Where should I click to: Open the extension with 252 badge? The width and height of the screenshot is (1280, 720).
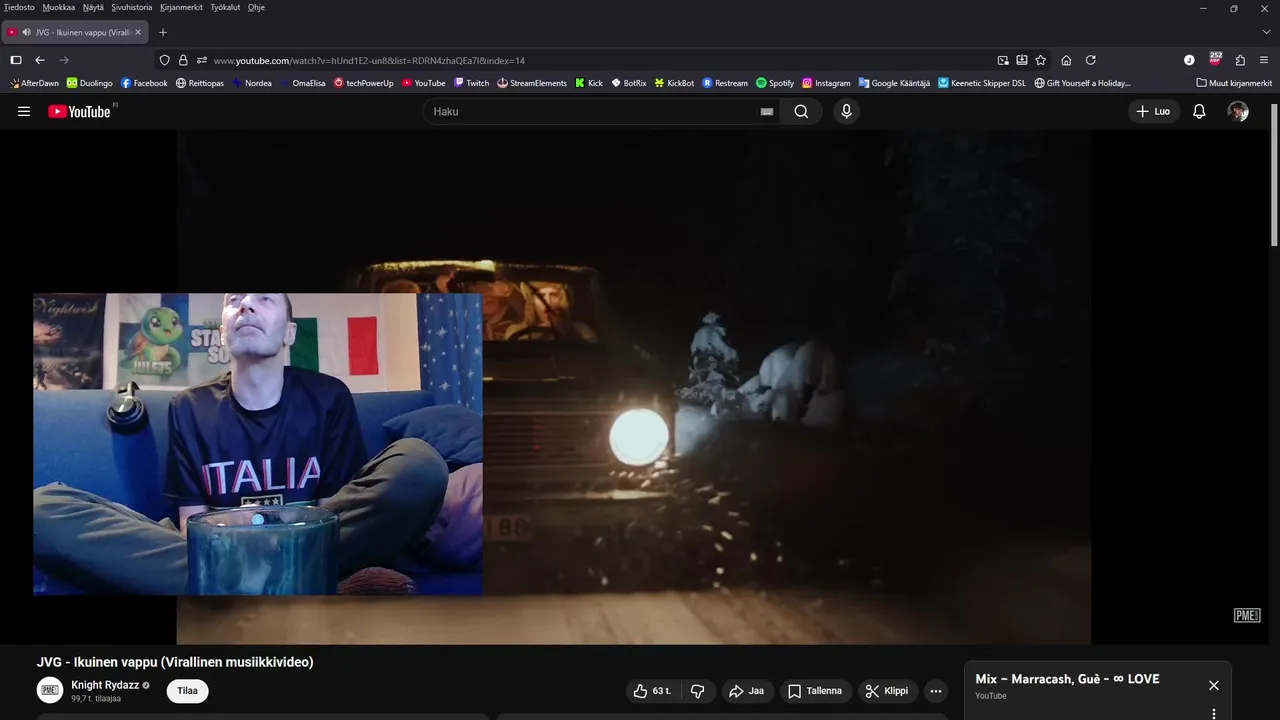coord(1215,59)
